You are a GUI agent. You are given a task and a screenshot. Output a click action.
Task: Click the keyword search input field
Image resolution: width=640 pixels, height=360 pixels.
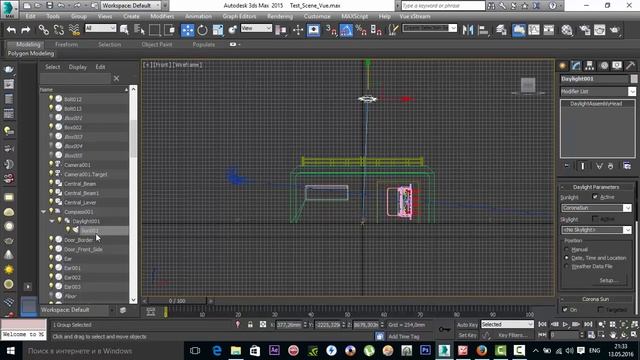tap(443, 6)
